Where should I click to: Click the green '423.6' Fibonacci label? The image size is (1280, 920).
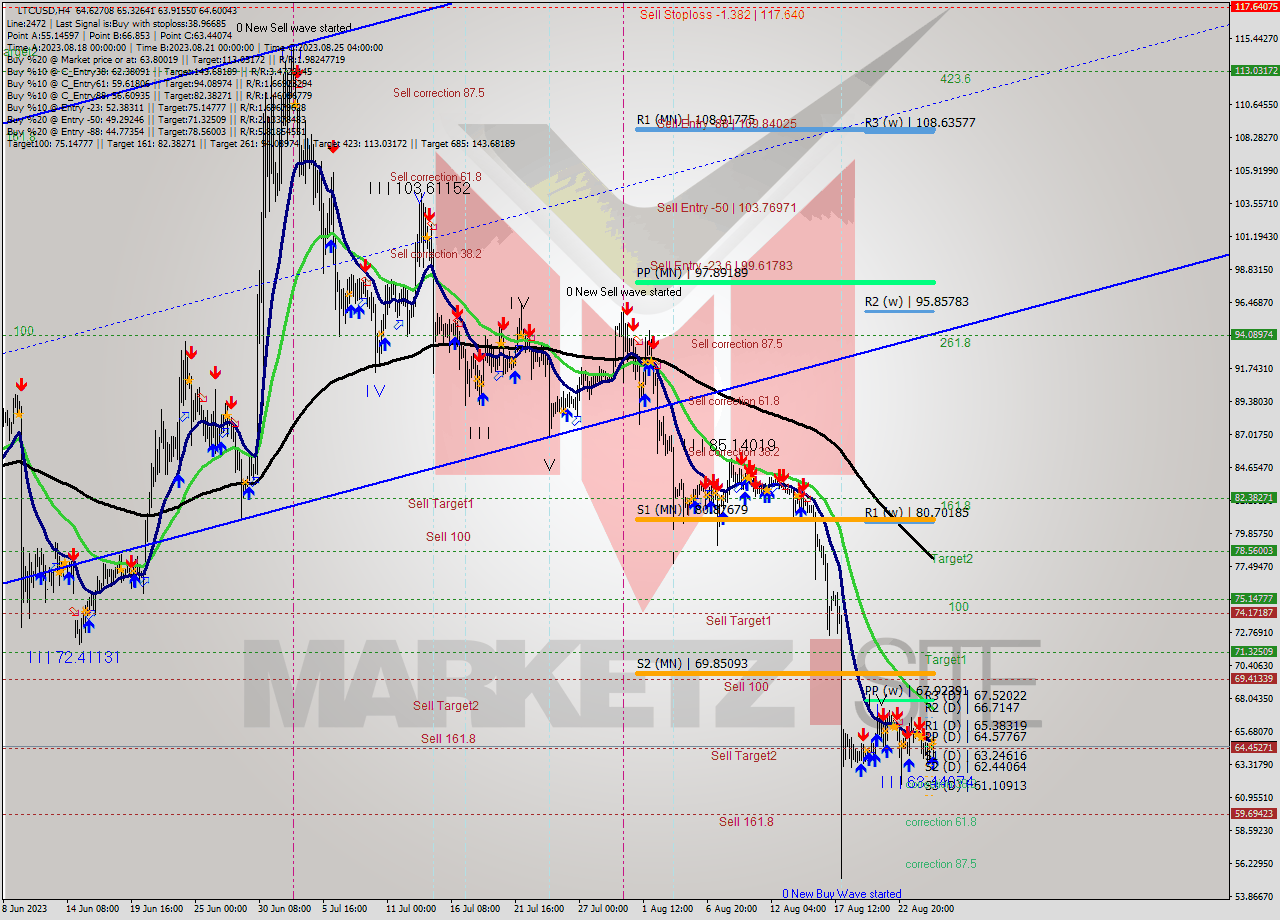(x=955, y=79)
